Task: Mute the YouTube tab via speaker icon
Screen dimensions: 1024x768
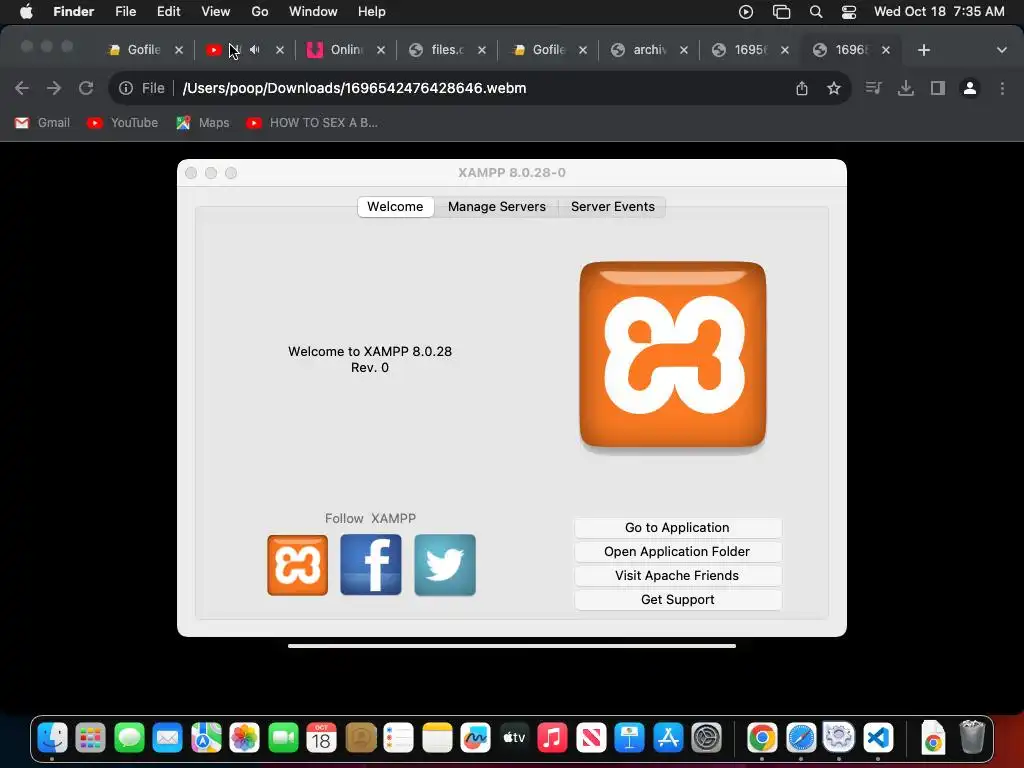Action: (x=255, y=50)
